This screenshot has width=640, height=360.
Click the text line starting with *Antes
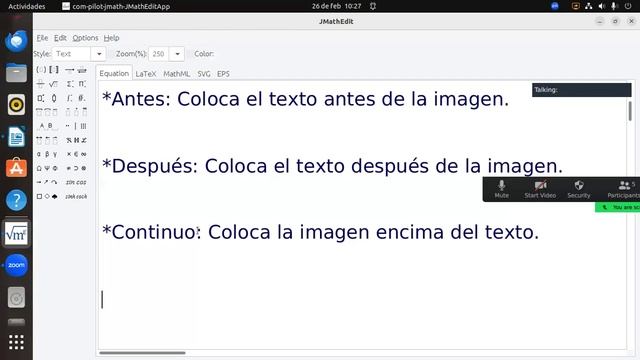tap(306, 99)
